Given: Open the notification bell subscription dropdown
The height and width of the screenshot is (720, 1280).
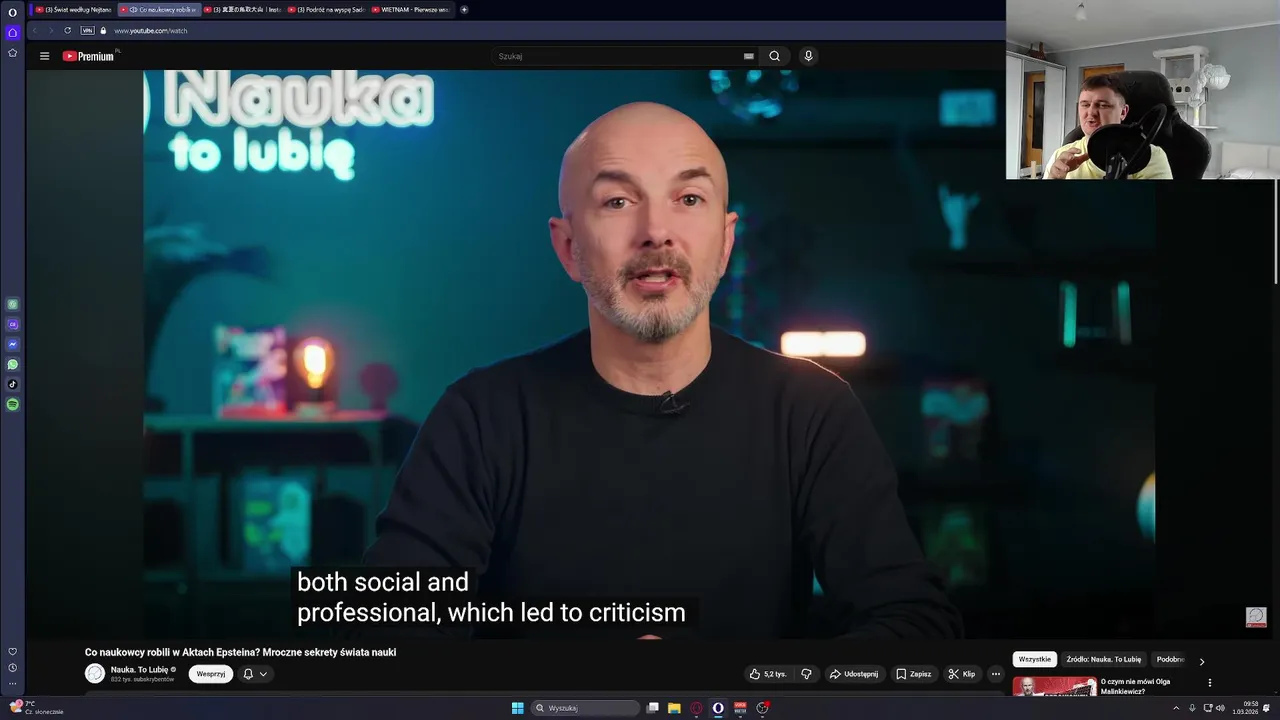Looking at the screenshot, I should coord(255,674).
